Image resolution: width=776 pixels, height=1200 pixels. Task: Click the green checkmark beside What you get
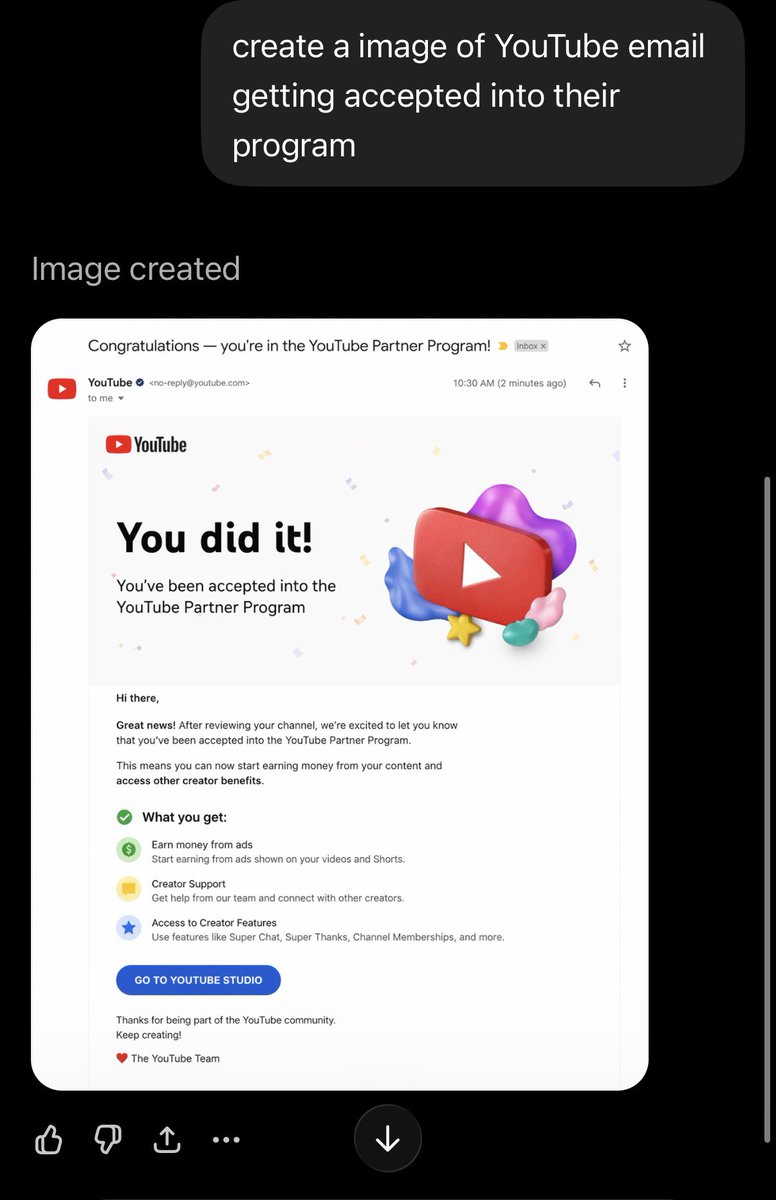point(124,817)
